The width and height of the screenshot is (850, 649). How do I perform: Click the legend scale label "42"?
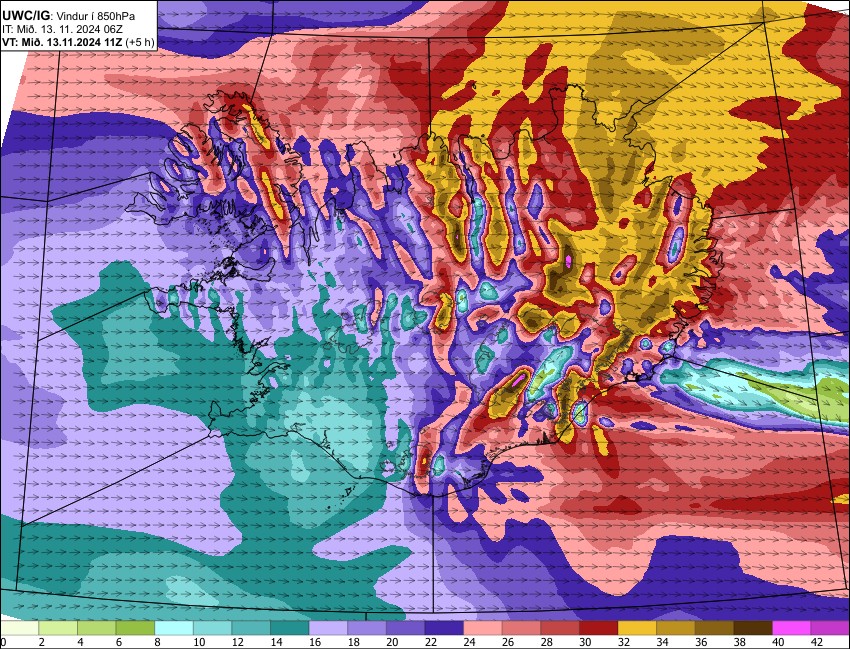(x=816, y=642)
